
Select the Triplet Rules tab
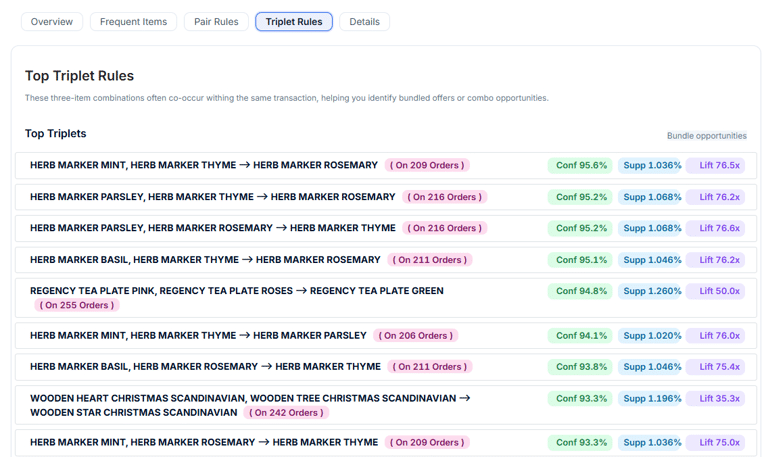(294, 22)
